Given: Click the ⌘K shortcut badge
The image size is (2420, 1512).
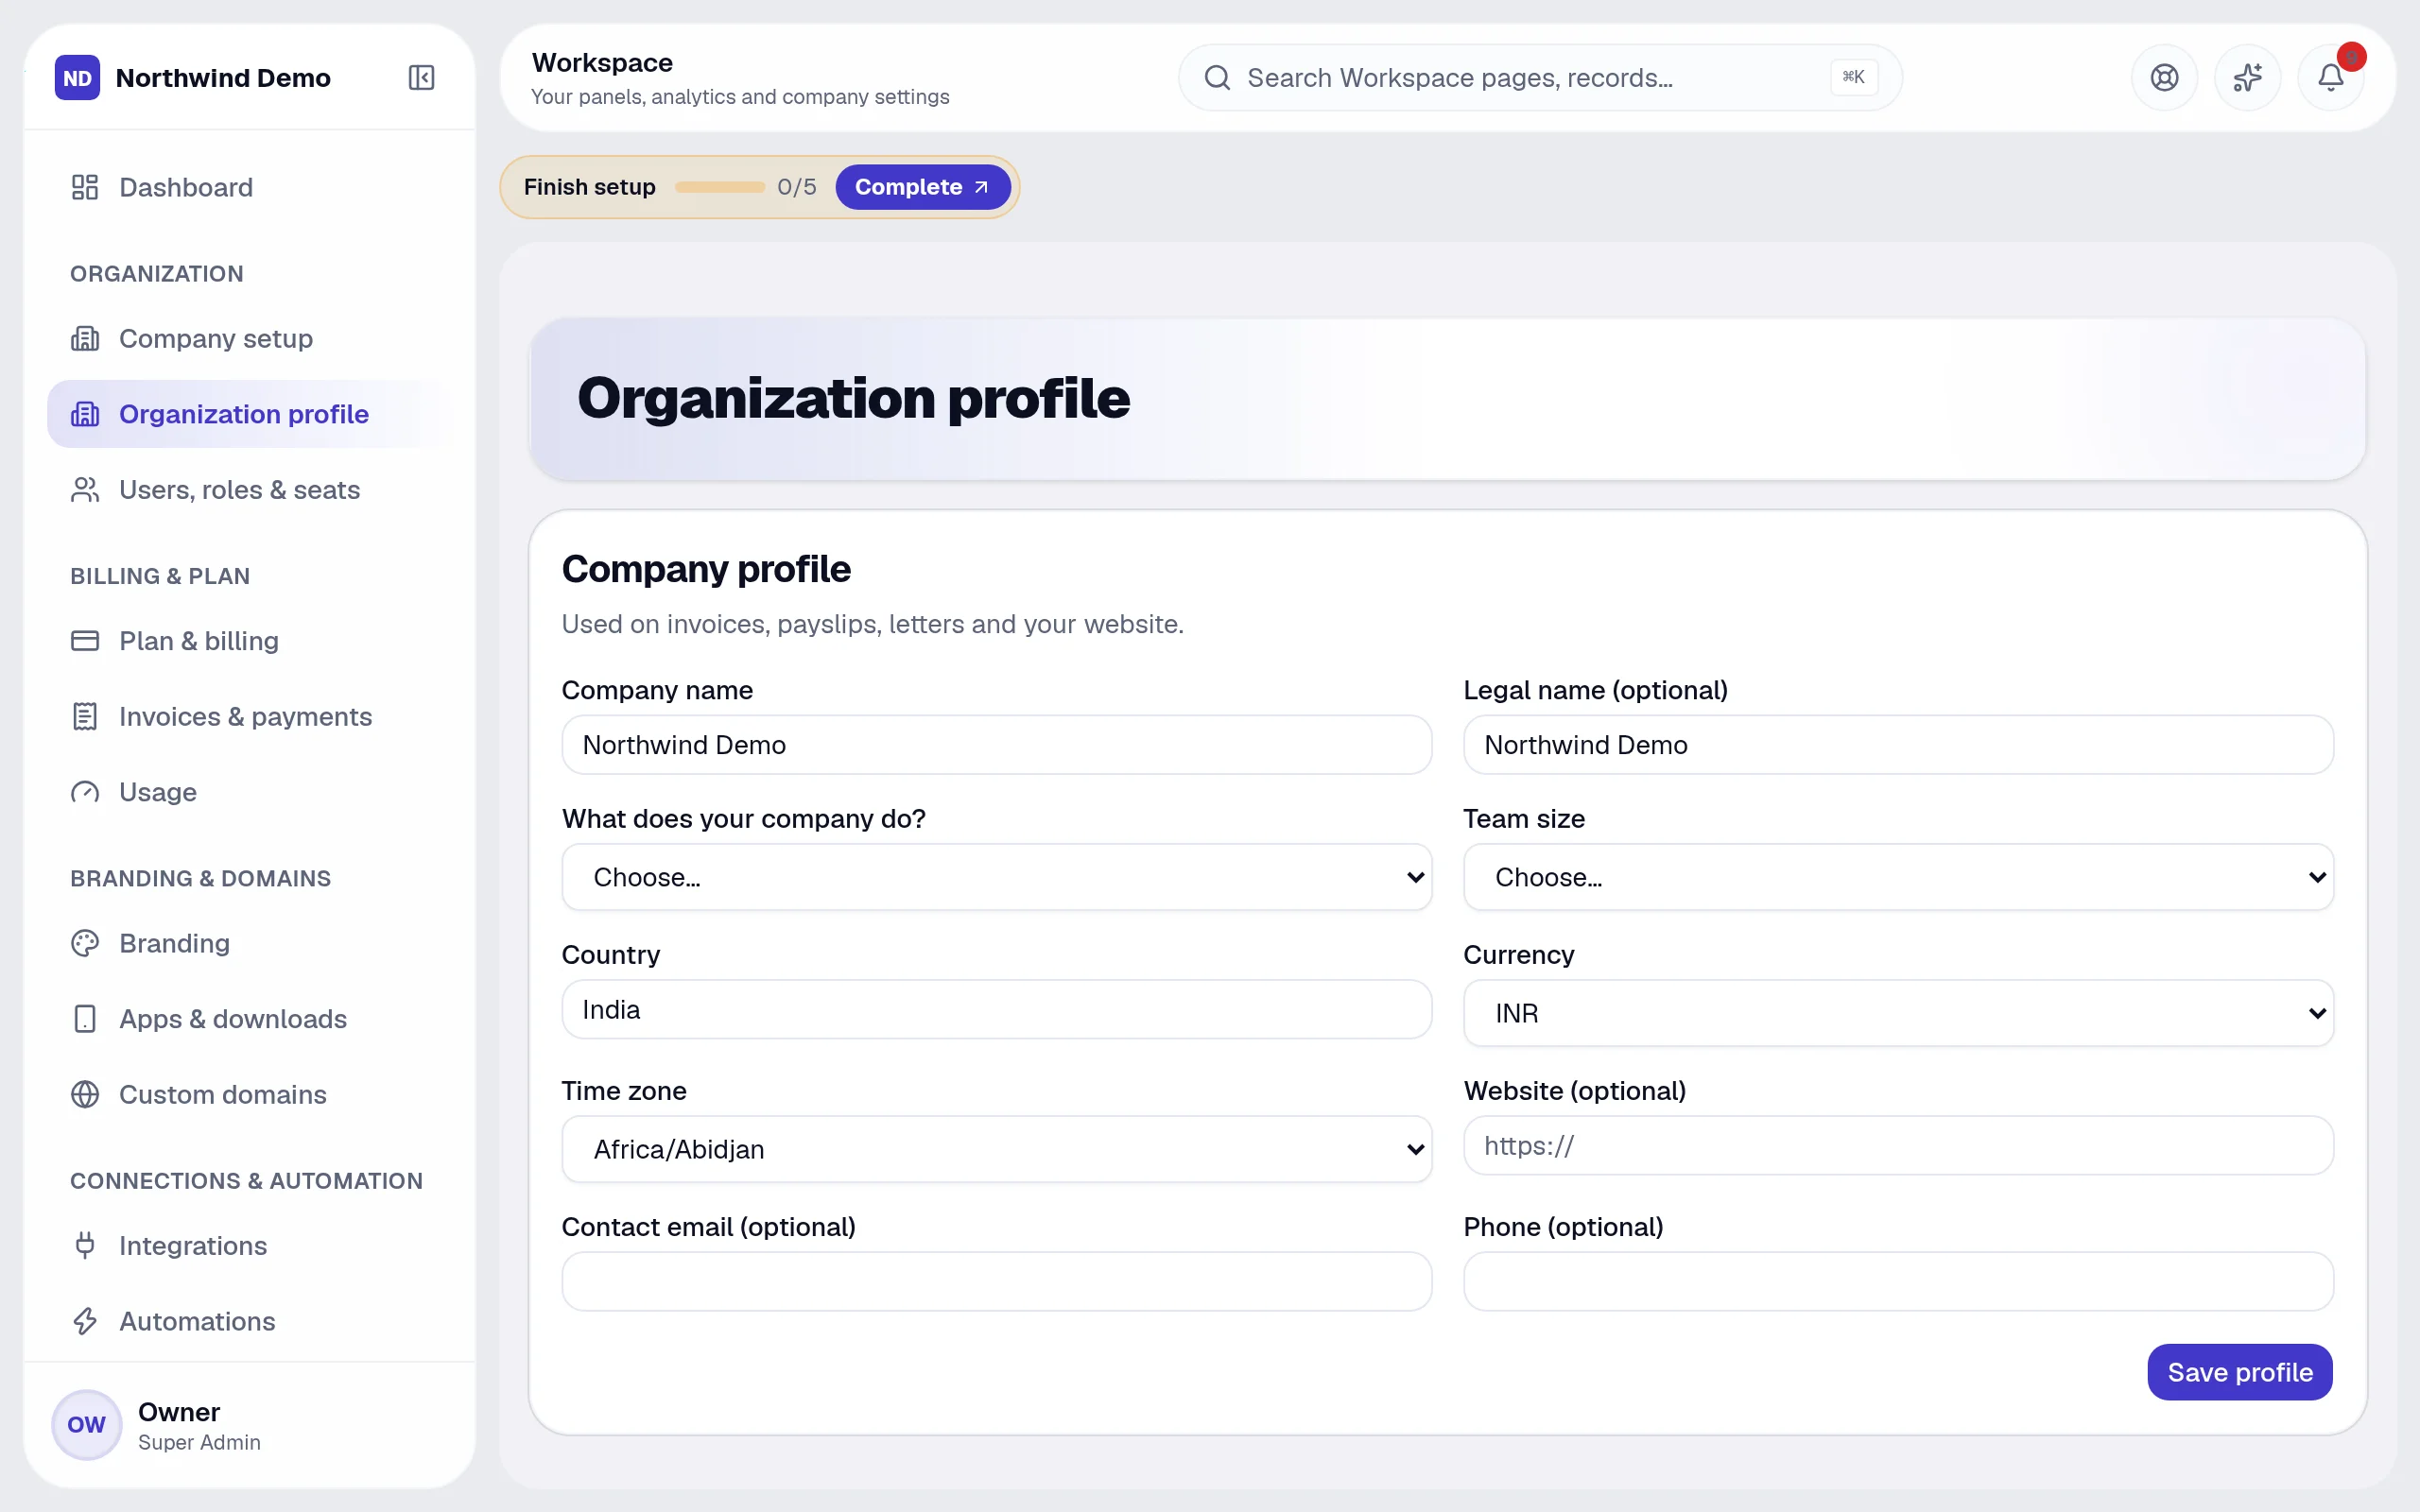Looking at the screenshot, I should coord(1853,77).
